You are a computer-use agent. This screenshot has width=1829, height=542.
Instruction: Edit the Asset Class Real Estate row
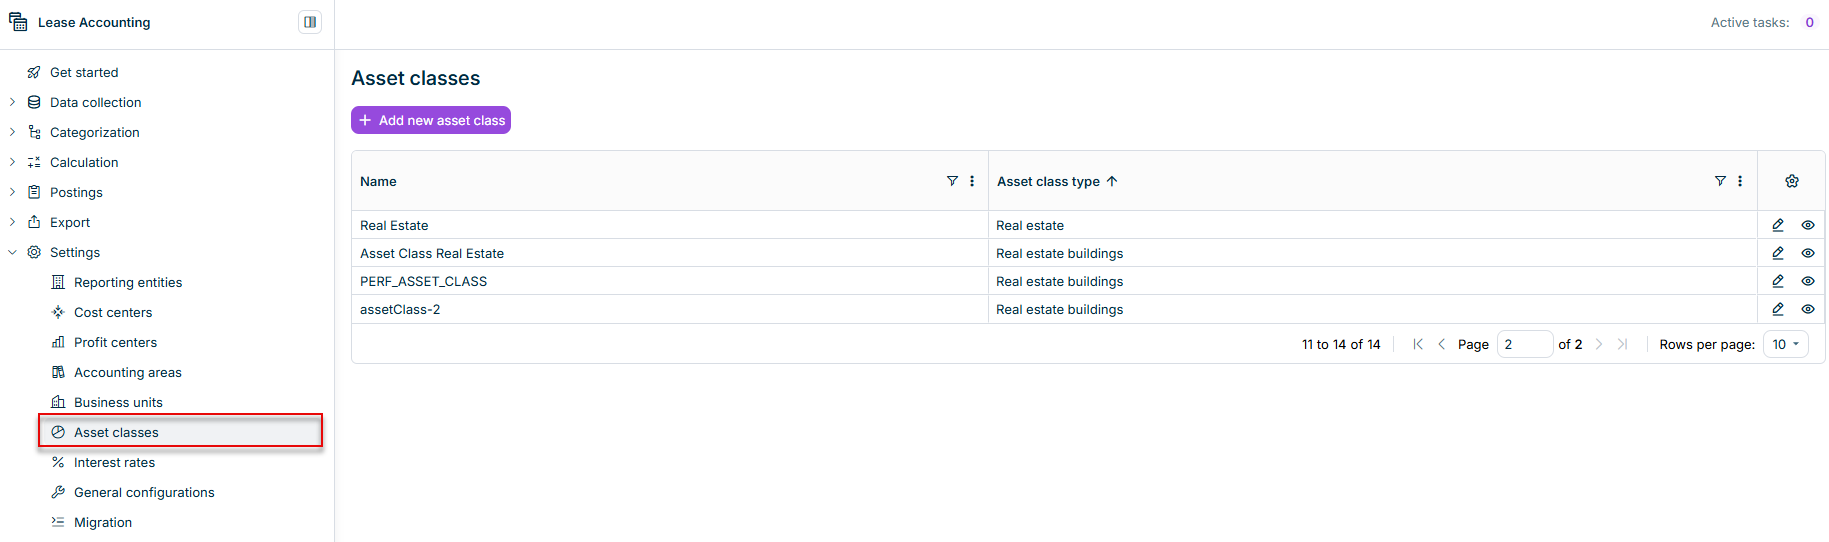1778,253
